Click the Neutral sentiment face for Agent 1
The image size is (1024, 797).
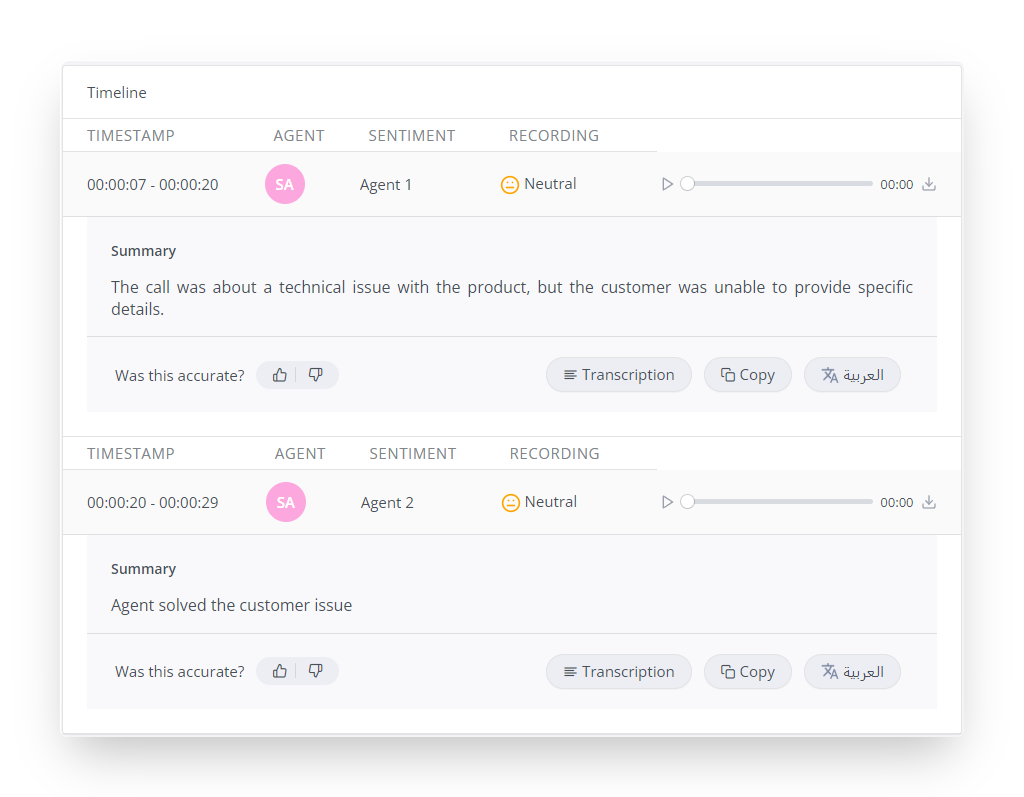[510, 185]
